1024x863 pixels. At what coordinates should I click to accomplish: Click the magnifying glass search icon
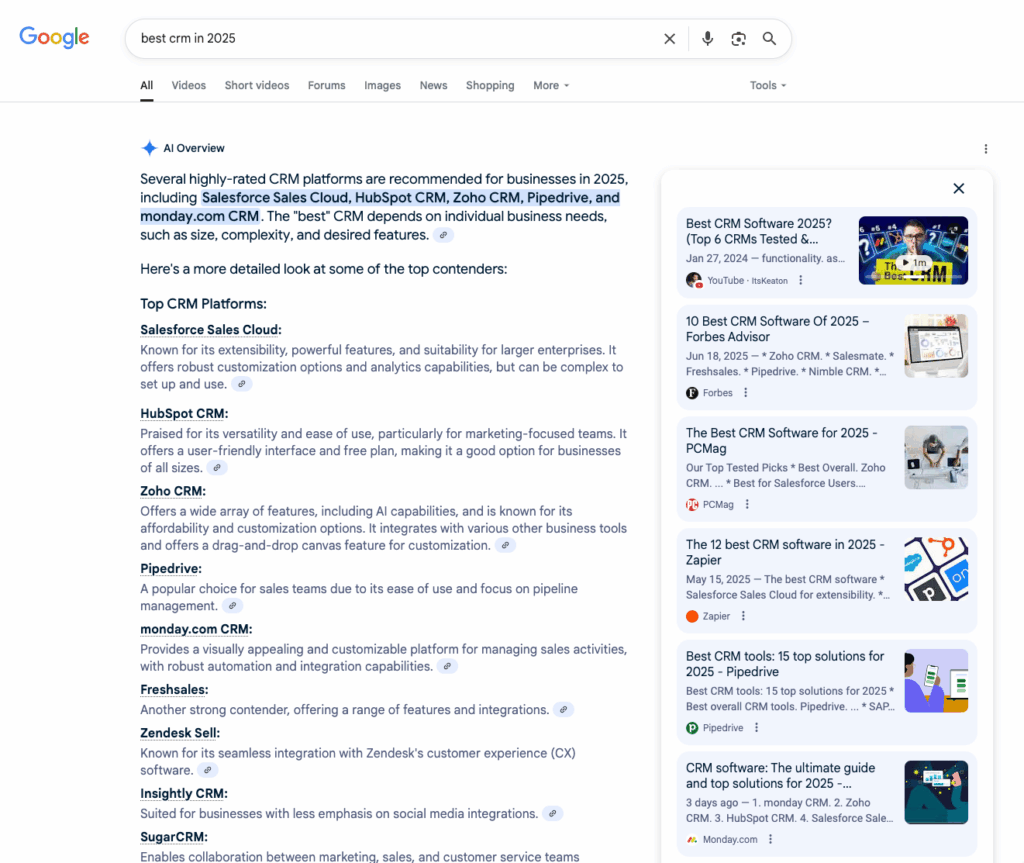point(769,39)
